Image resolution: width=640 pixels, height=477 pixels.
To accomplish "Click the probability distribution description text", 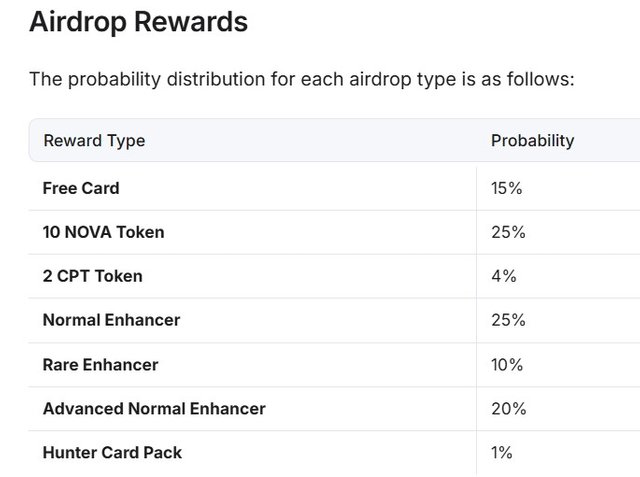I will pyautogui.click(x=302, y=80).
